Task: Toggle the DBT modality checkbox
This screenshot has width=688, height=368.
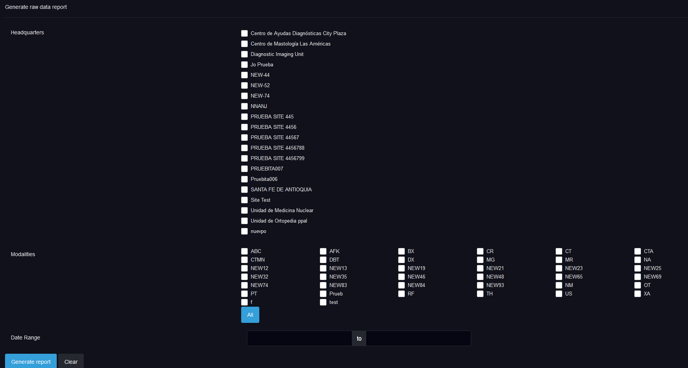Action: [323, 260]
